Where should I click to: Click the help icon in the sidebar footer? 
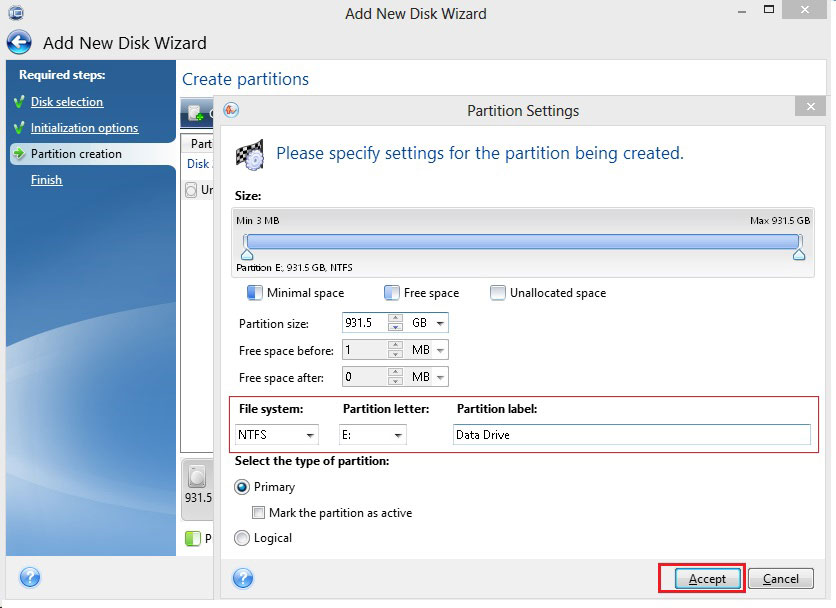30,577
